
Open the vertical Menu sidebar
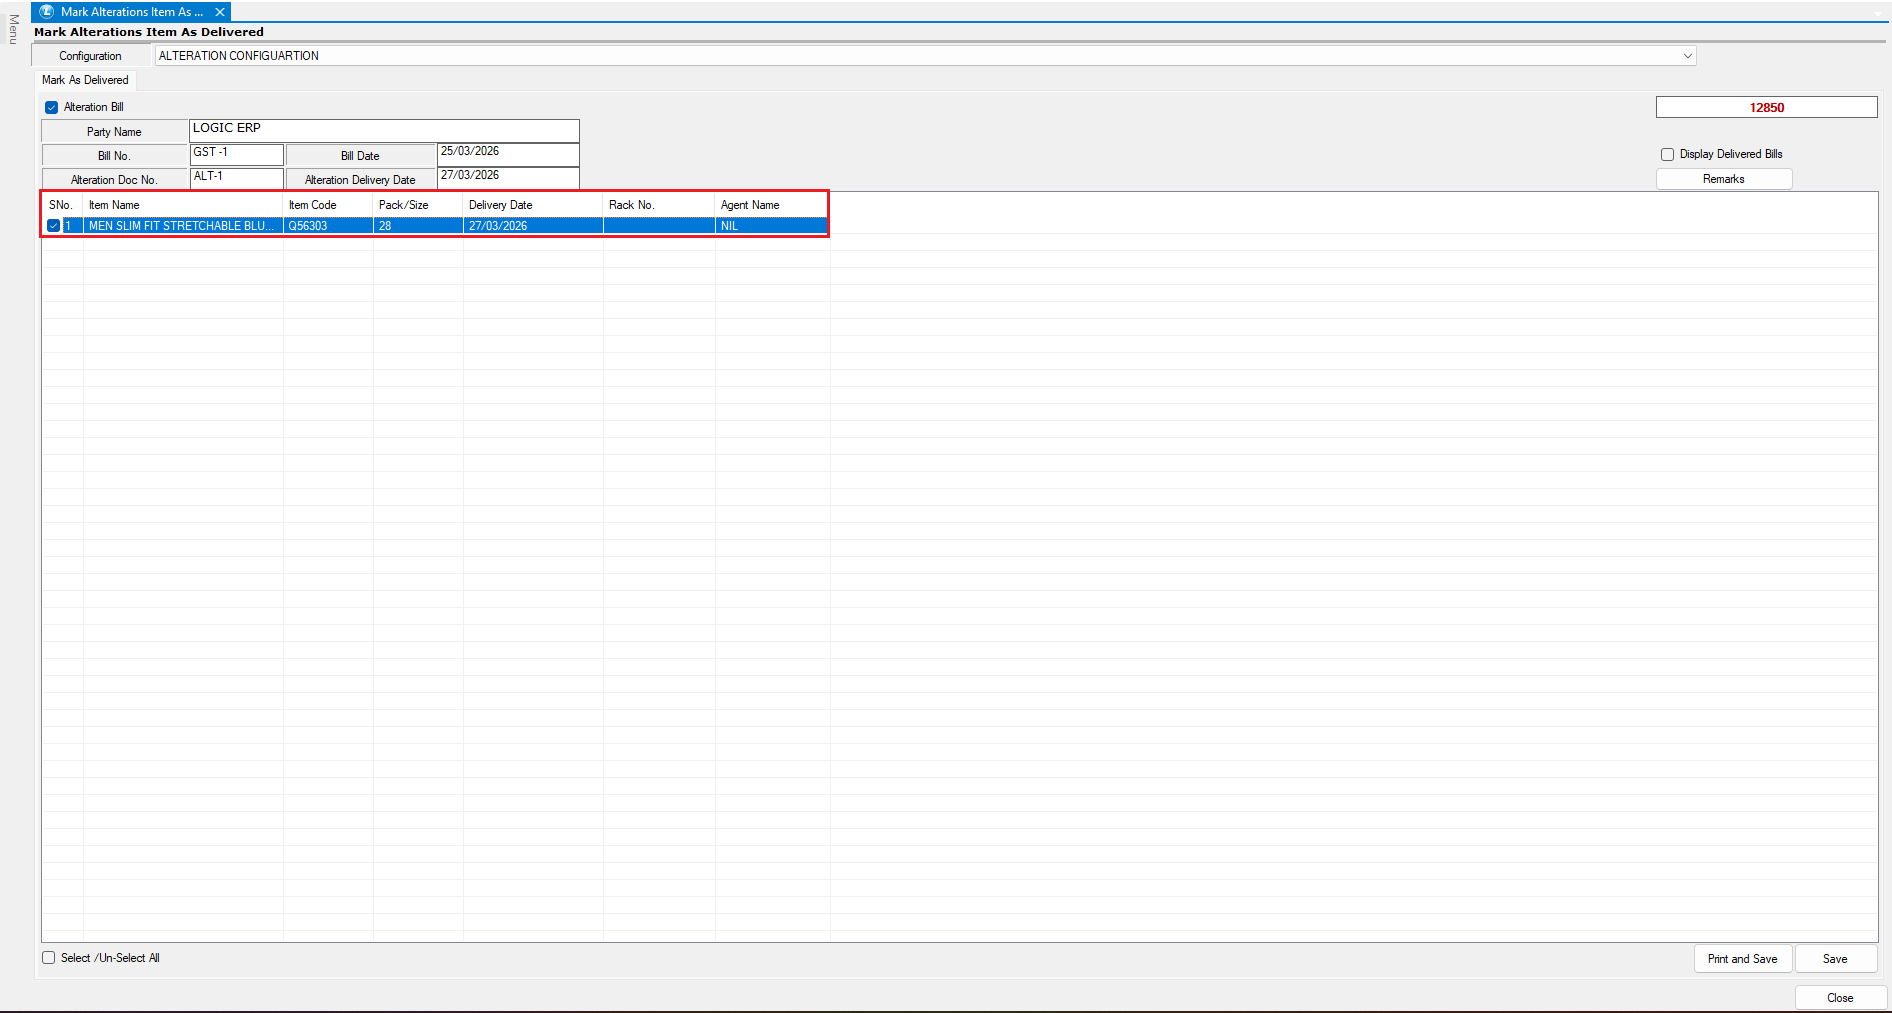(x=13, y=29)
